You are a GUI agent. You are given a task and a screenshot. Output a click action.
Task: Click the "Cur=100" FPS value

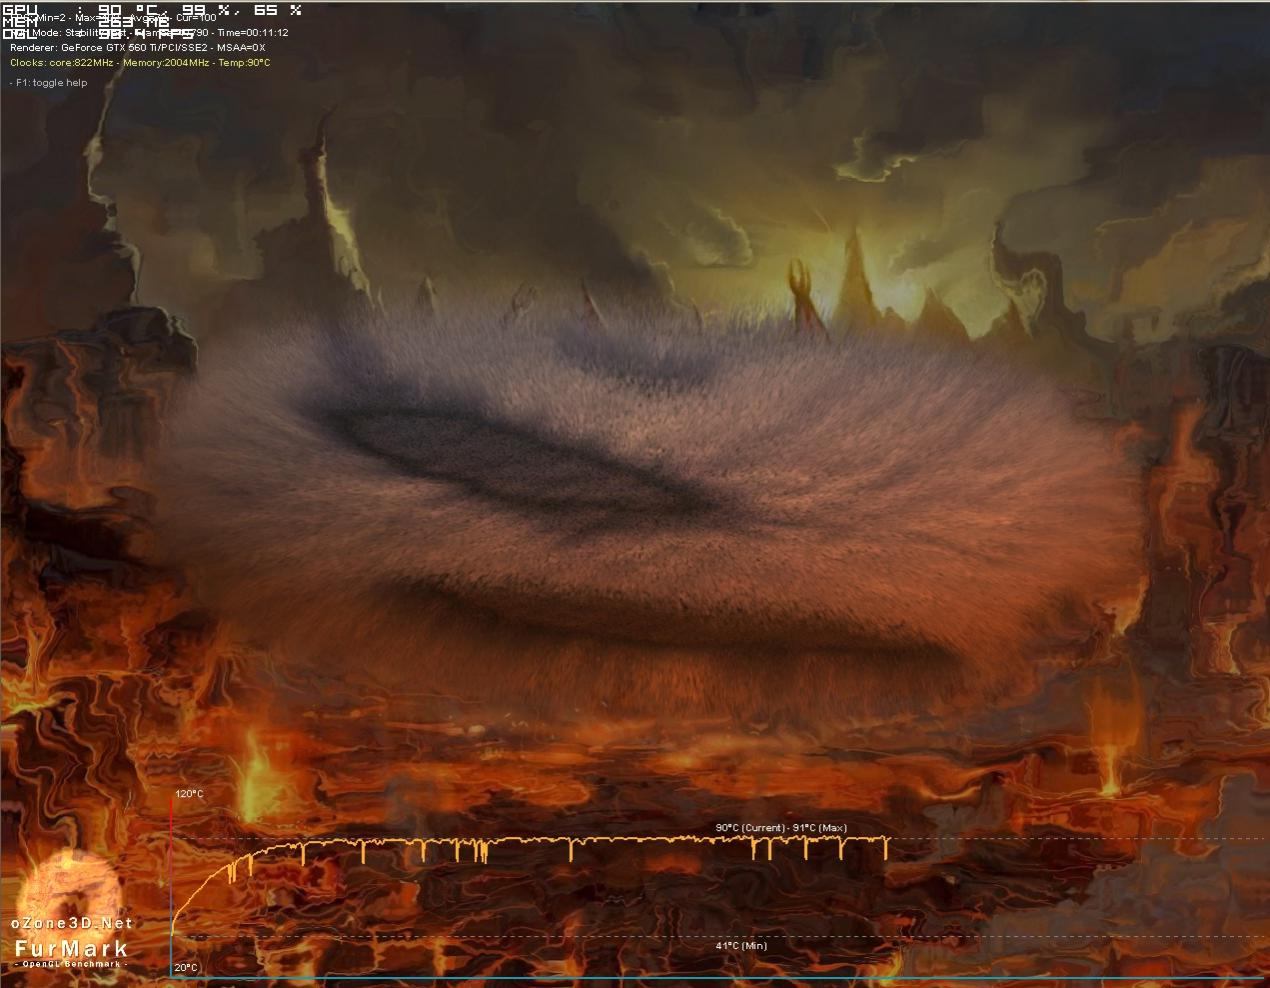tap(196, 18)
